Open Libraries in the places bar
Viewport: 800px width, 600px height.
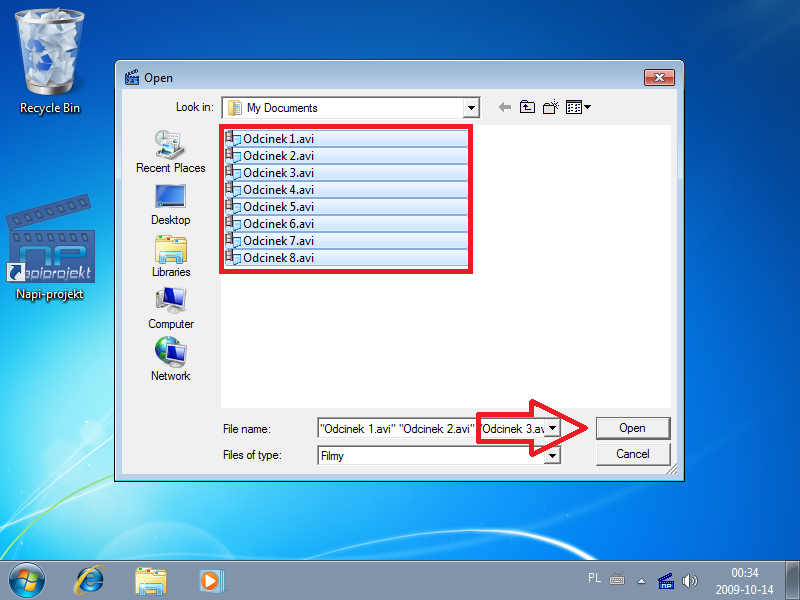[170, 256]
